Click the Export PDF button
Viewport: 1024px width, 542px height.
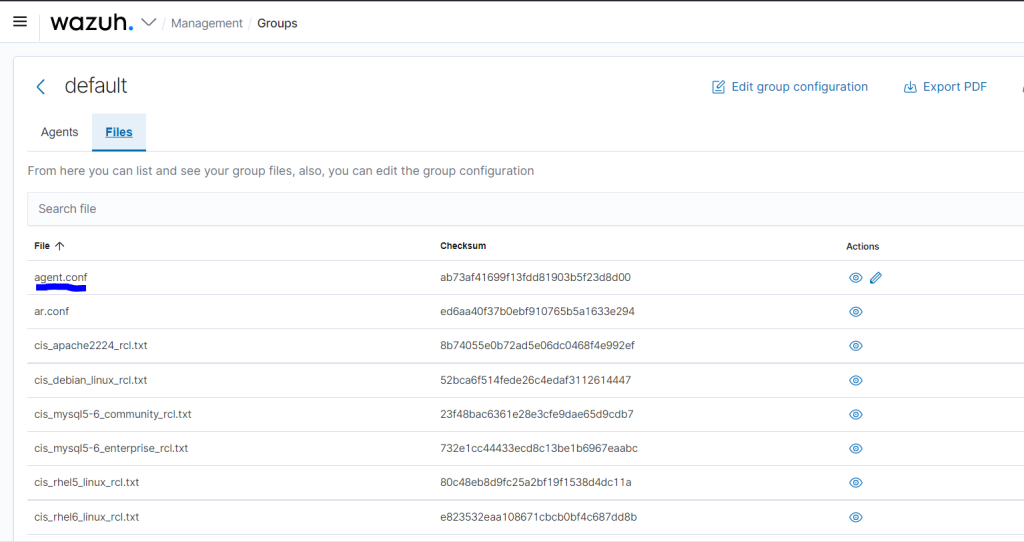tap(945, 87)
